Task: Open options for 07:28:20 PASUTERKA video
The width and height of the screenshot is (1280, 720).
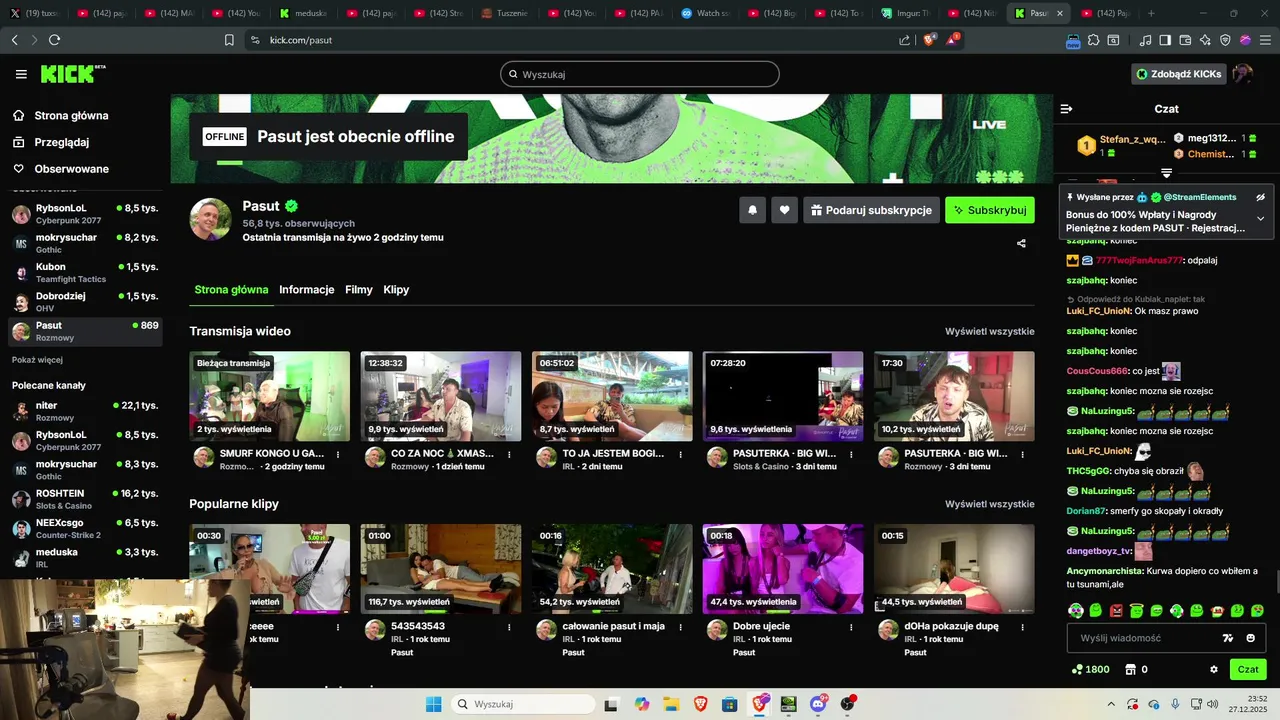Action: (851, 454)
